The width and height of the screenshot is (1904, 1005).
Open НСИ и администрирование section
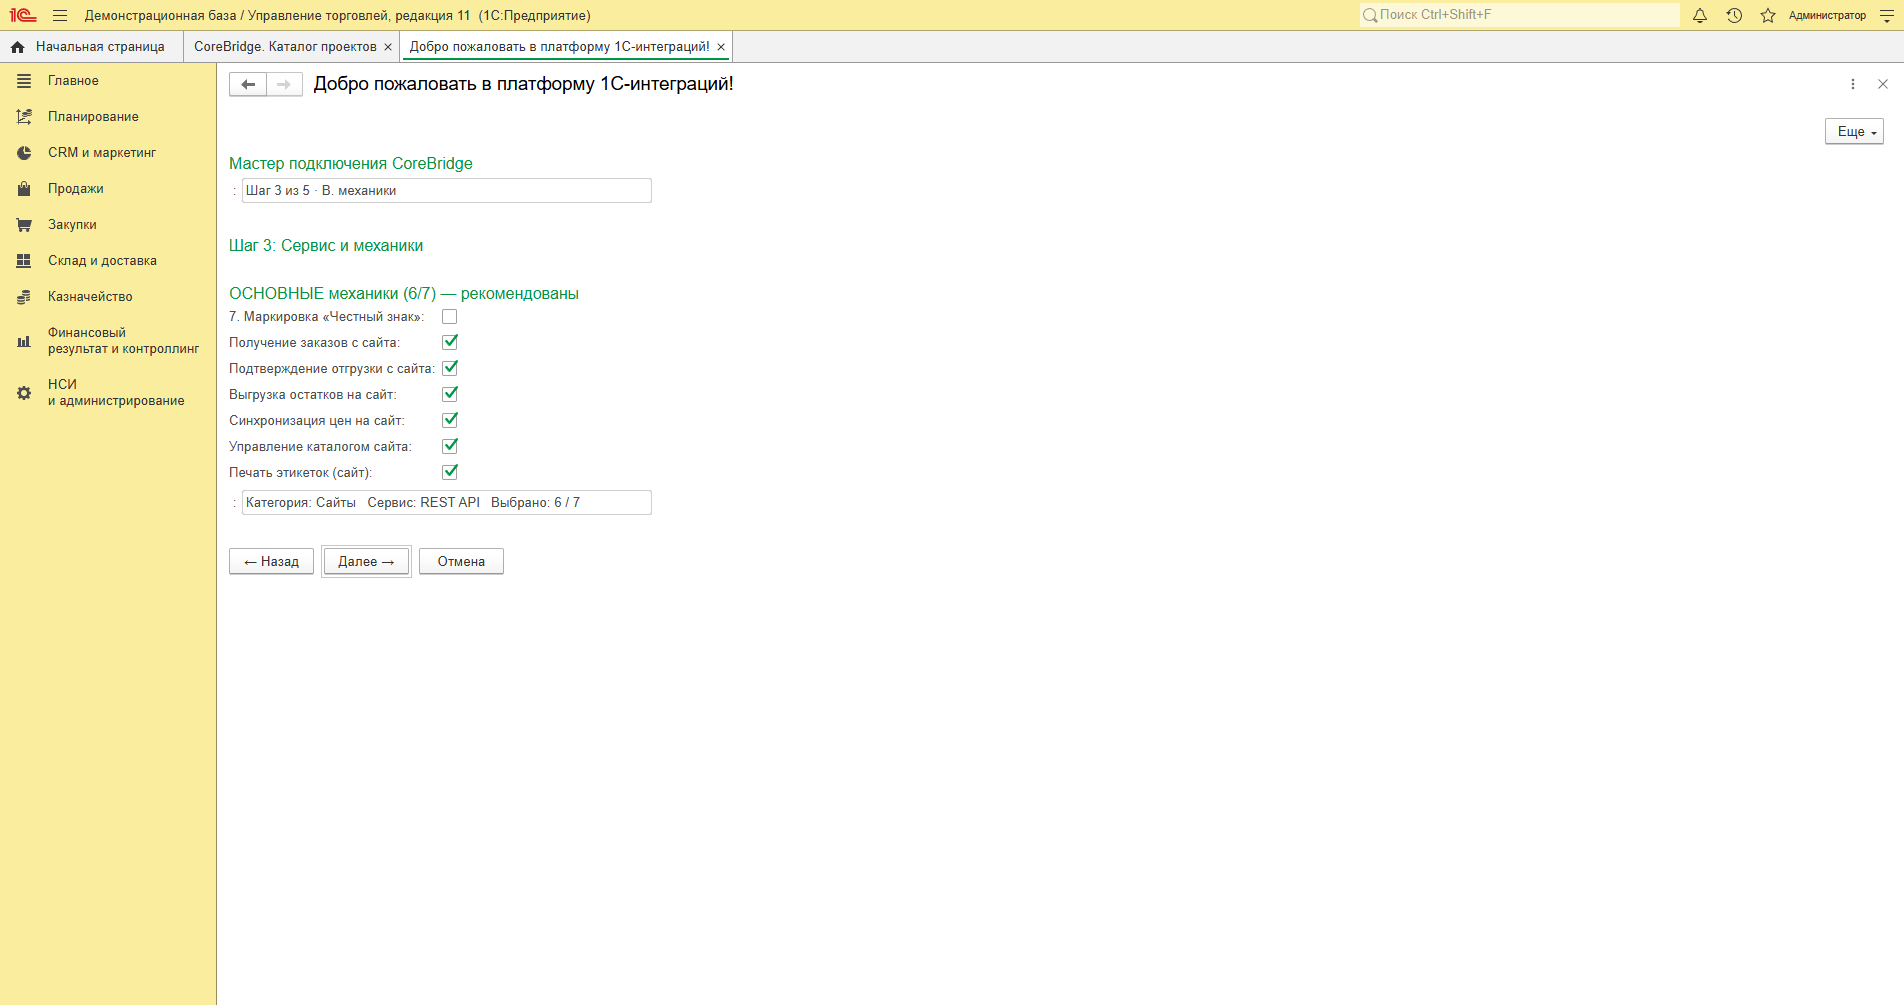(116, 393)
